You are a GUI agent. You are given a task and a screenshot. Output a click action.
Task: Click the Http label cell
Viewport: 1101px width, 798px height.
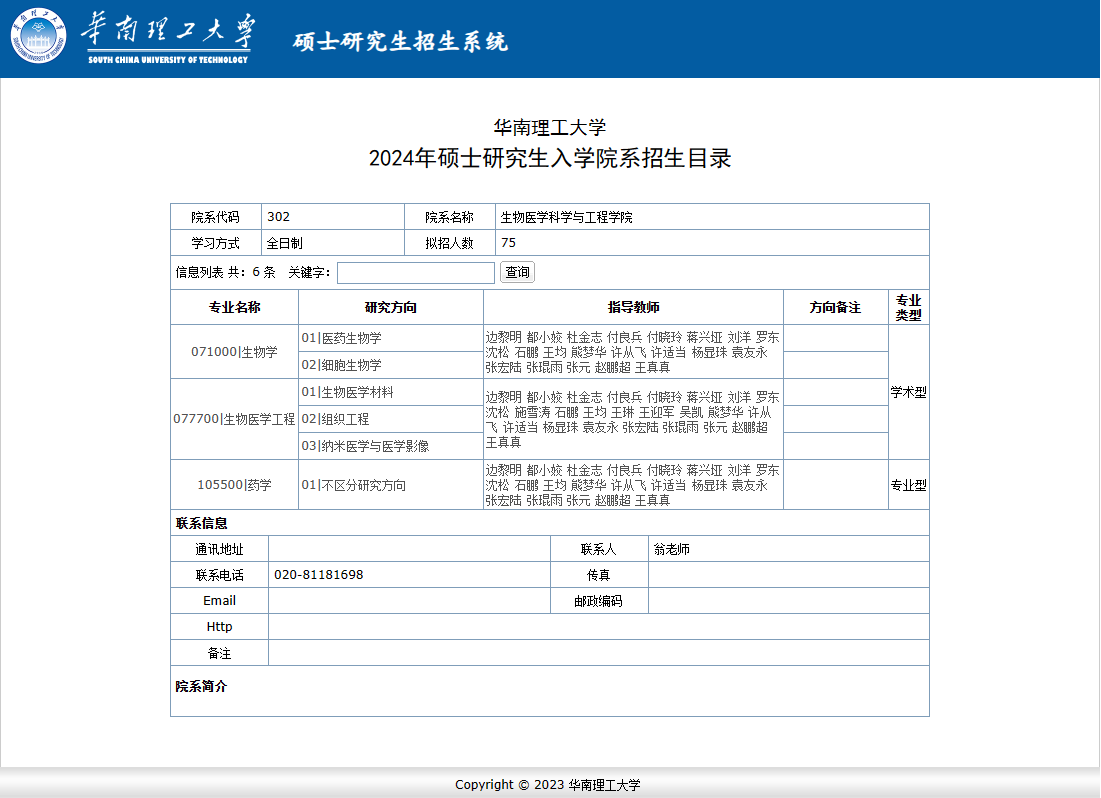pos(220,627)
